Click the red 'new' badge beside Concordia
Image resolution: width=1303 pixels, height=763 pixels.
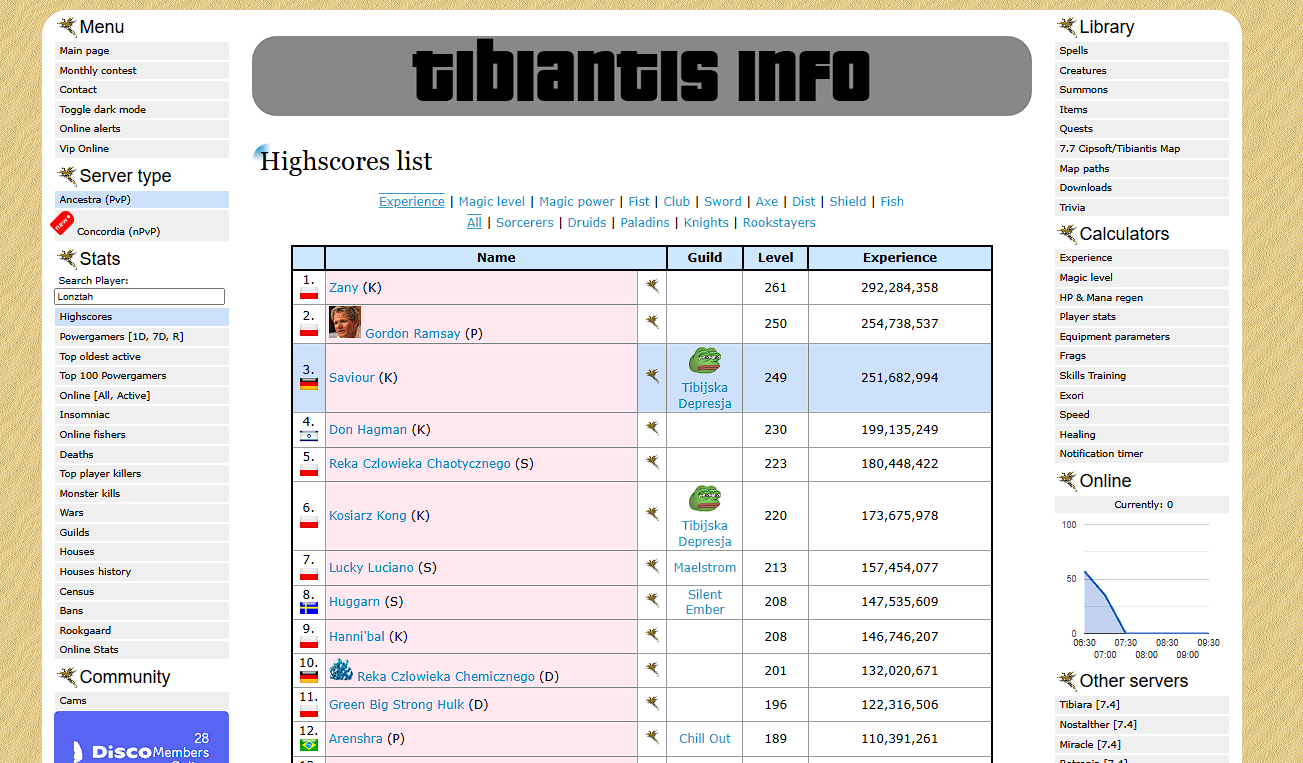tap(62, 224)
